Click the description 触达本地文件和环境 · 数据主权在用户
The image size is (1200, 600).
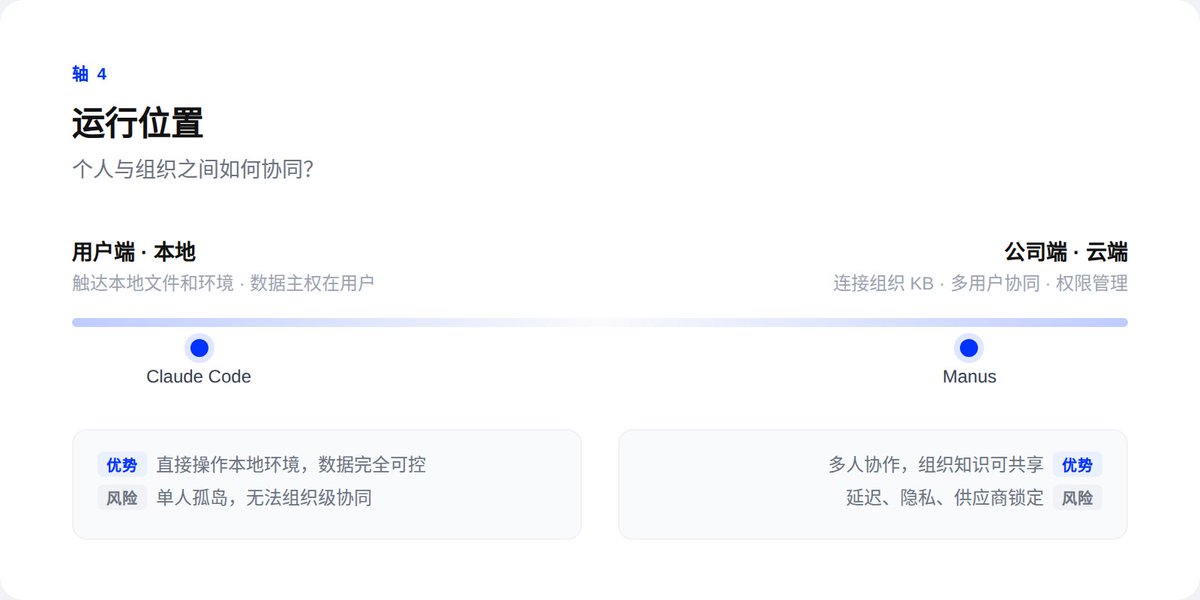pos(223,283)
